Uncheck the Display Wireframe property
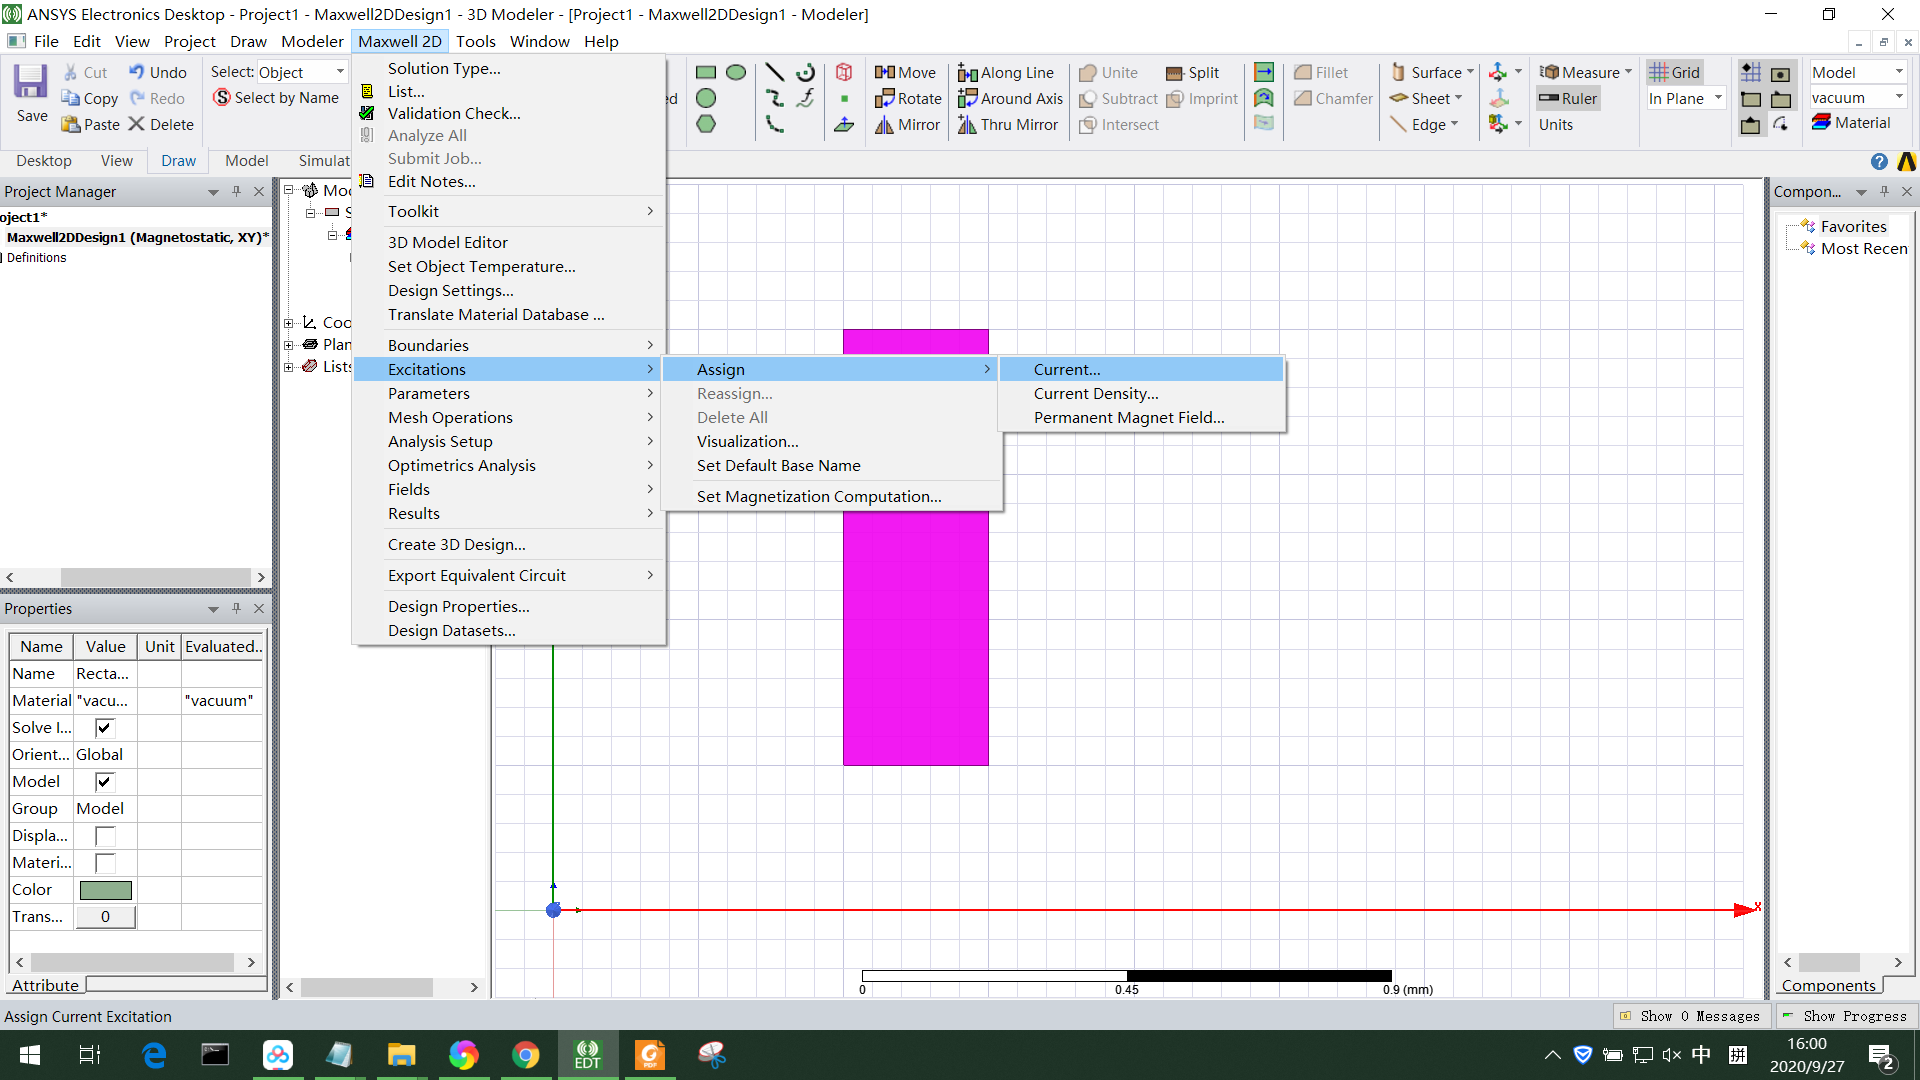This screenshot has width=1920, height=1080. [x=104, y=835]
